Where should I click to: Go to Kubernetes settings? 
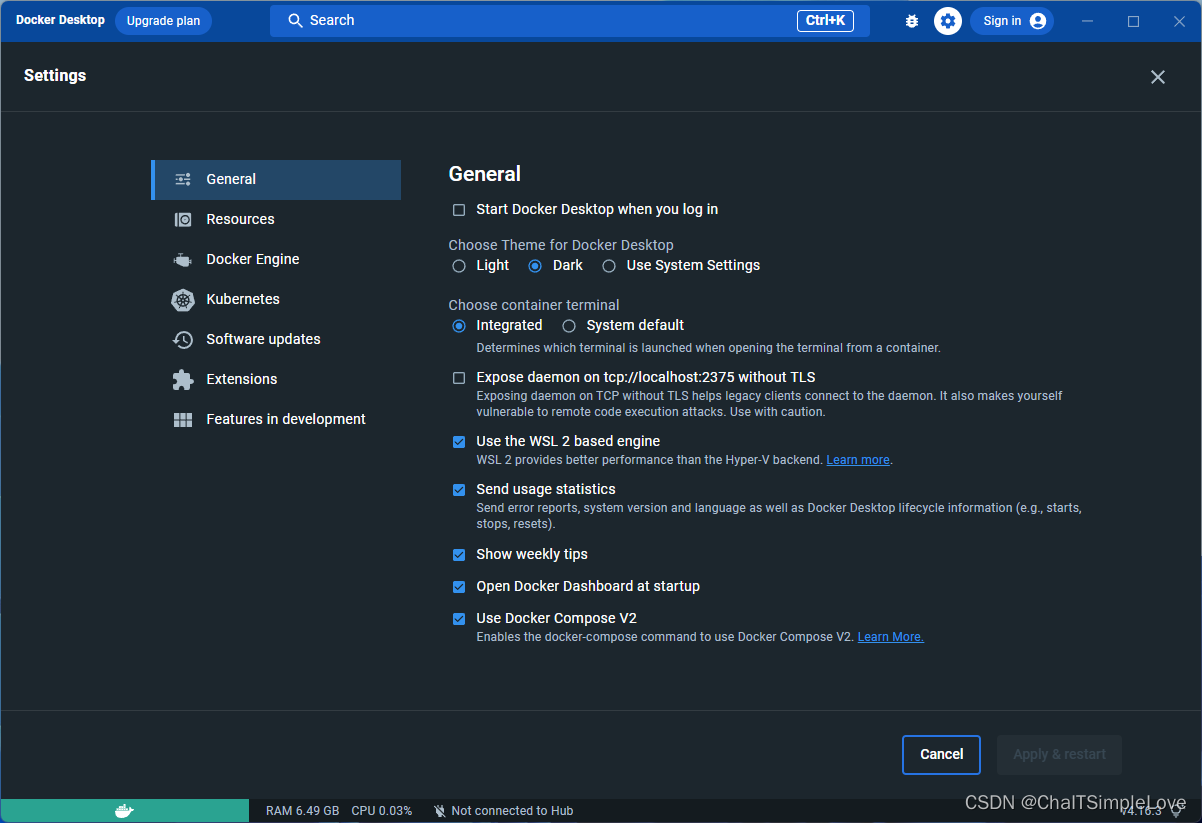click(x=276, y=300)
